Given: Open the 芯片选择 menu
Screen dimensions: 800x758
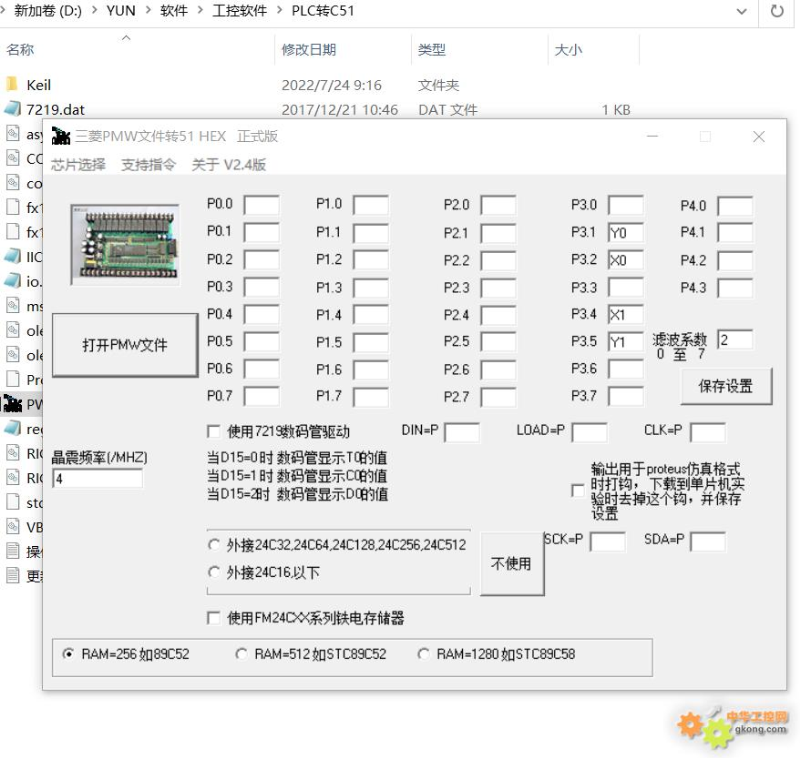Looking at the screenshot, I should tap(78, 165).
